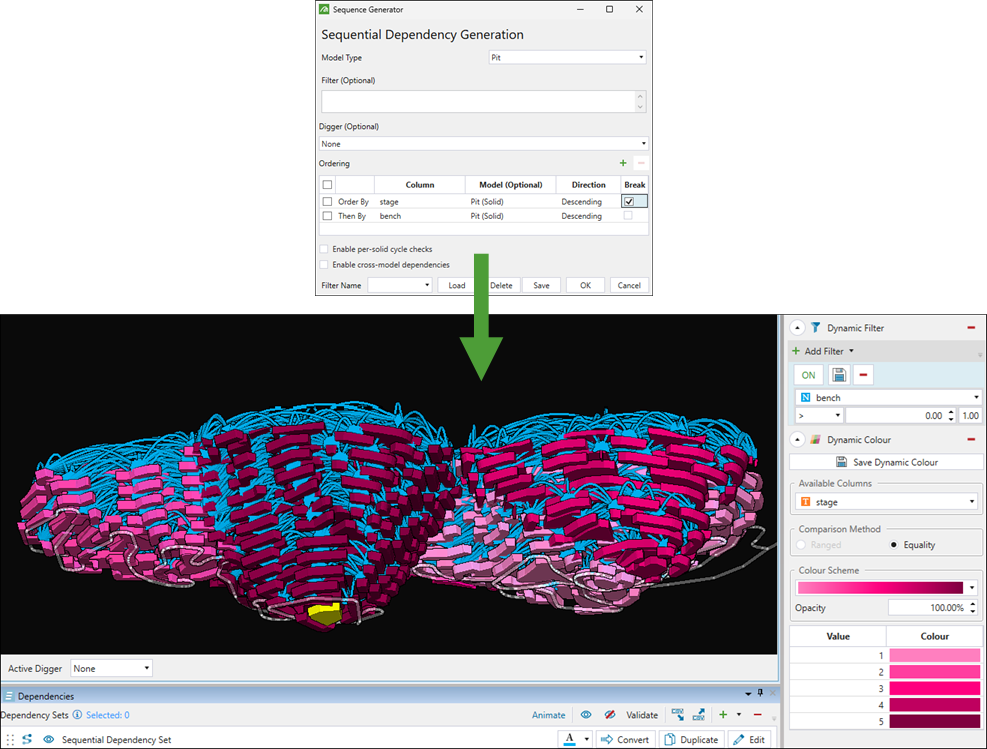Open the Model Type dropdown
This screenshot has height=749, width=987.
(x=566, y=58)
